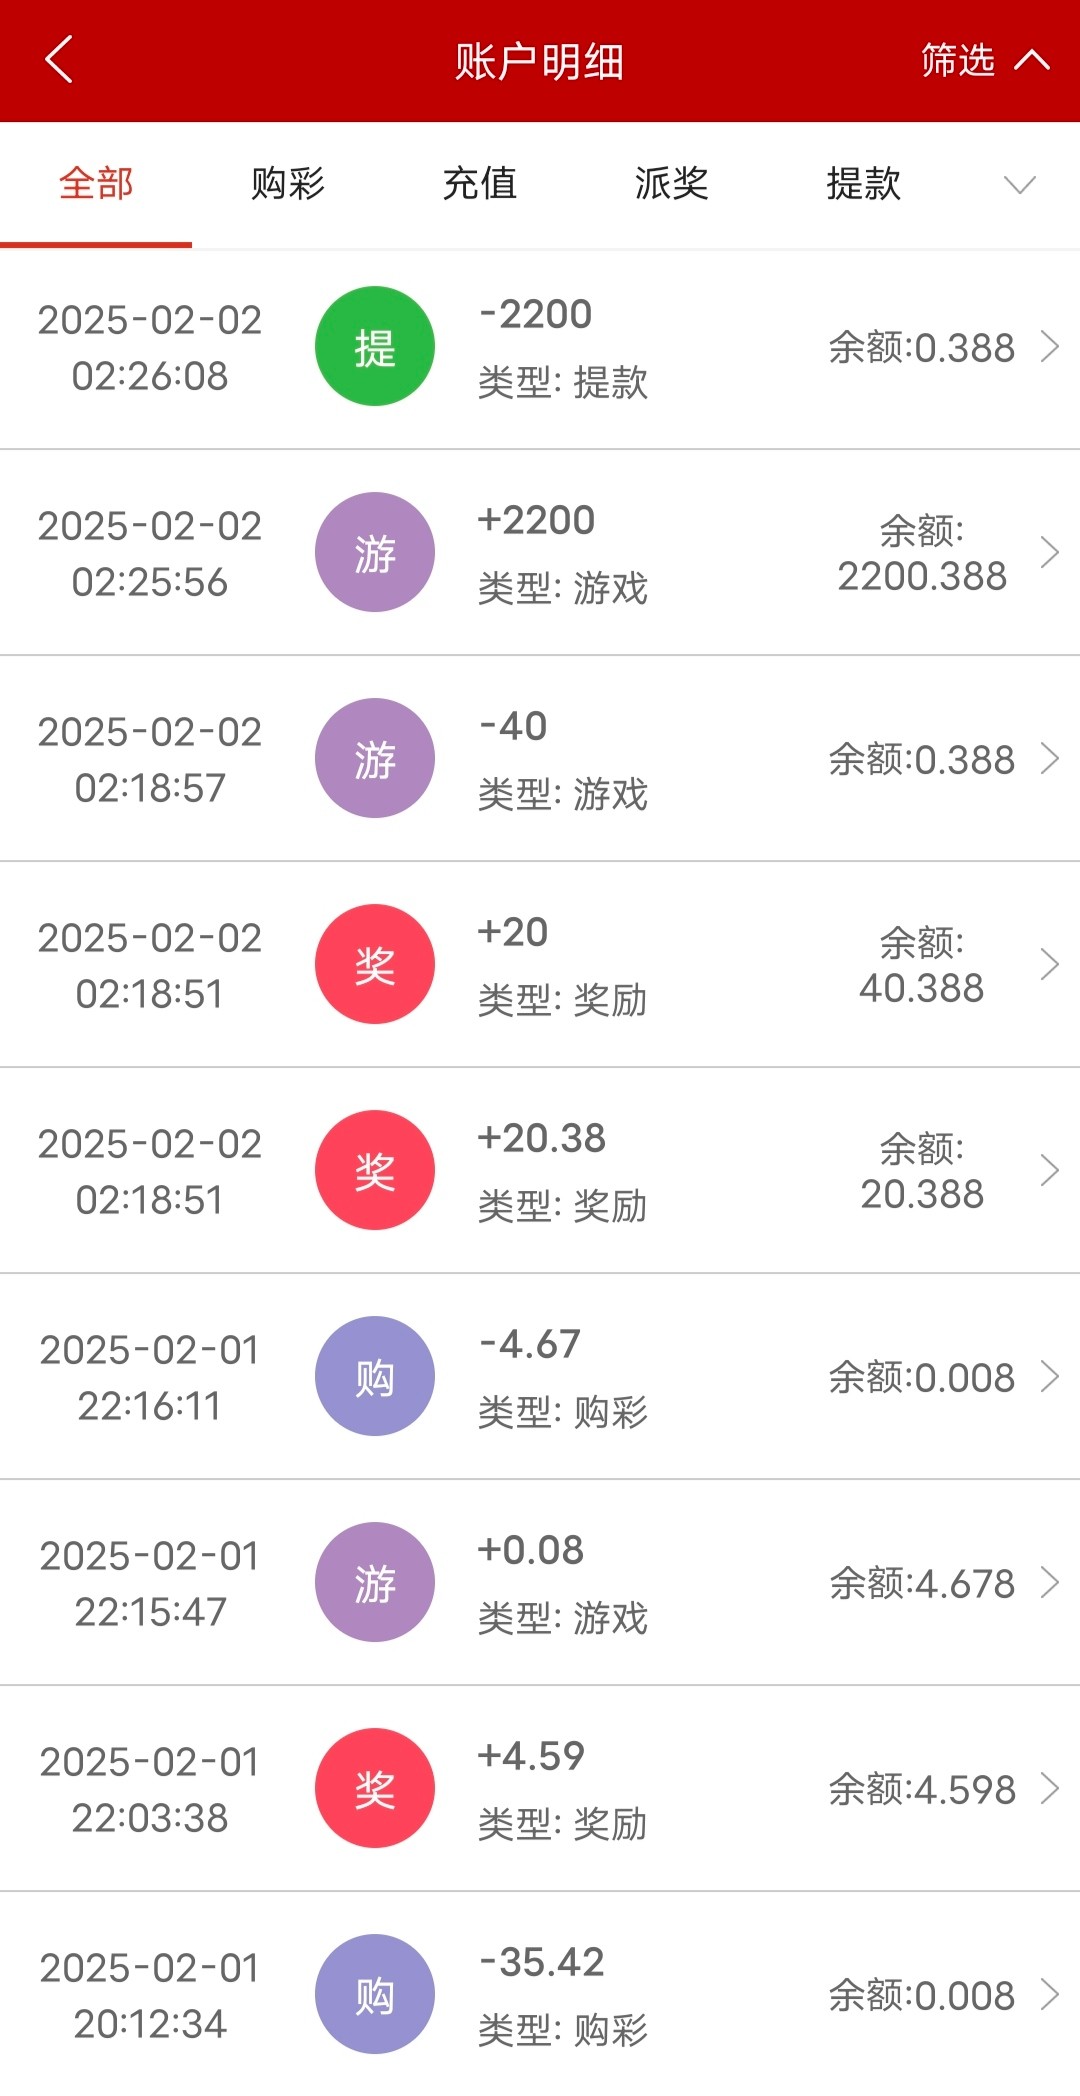
Task: Tap 游 icon for +0.08 game entry
Action: (x=375, y=1583)
